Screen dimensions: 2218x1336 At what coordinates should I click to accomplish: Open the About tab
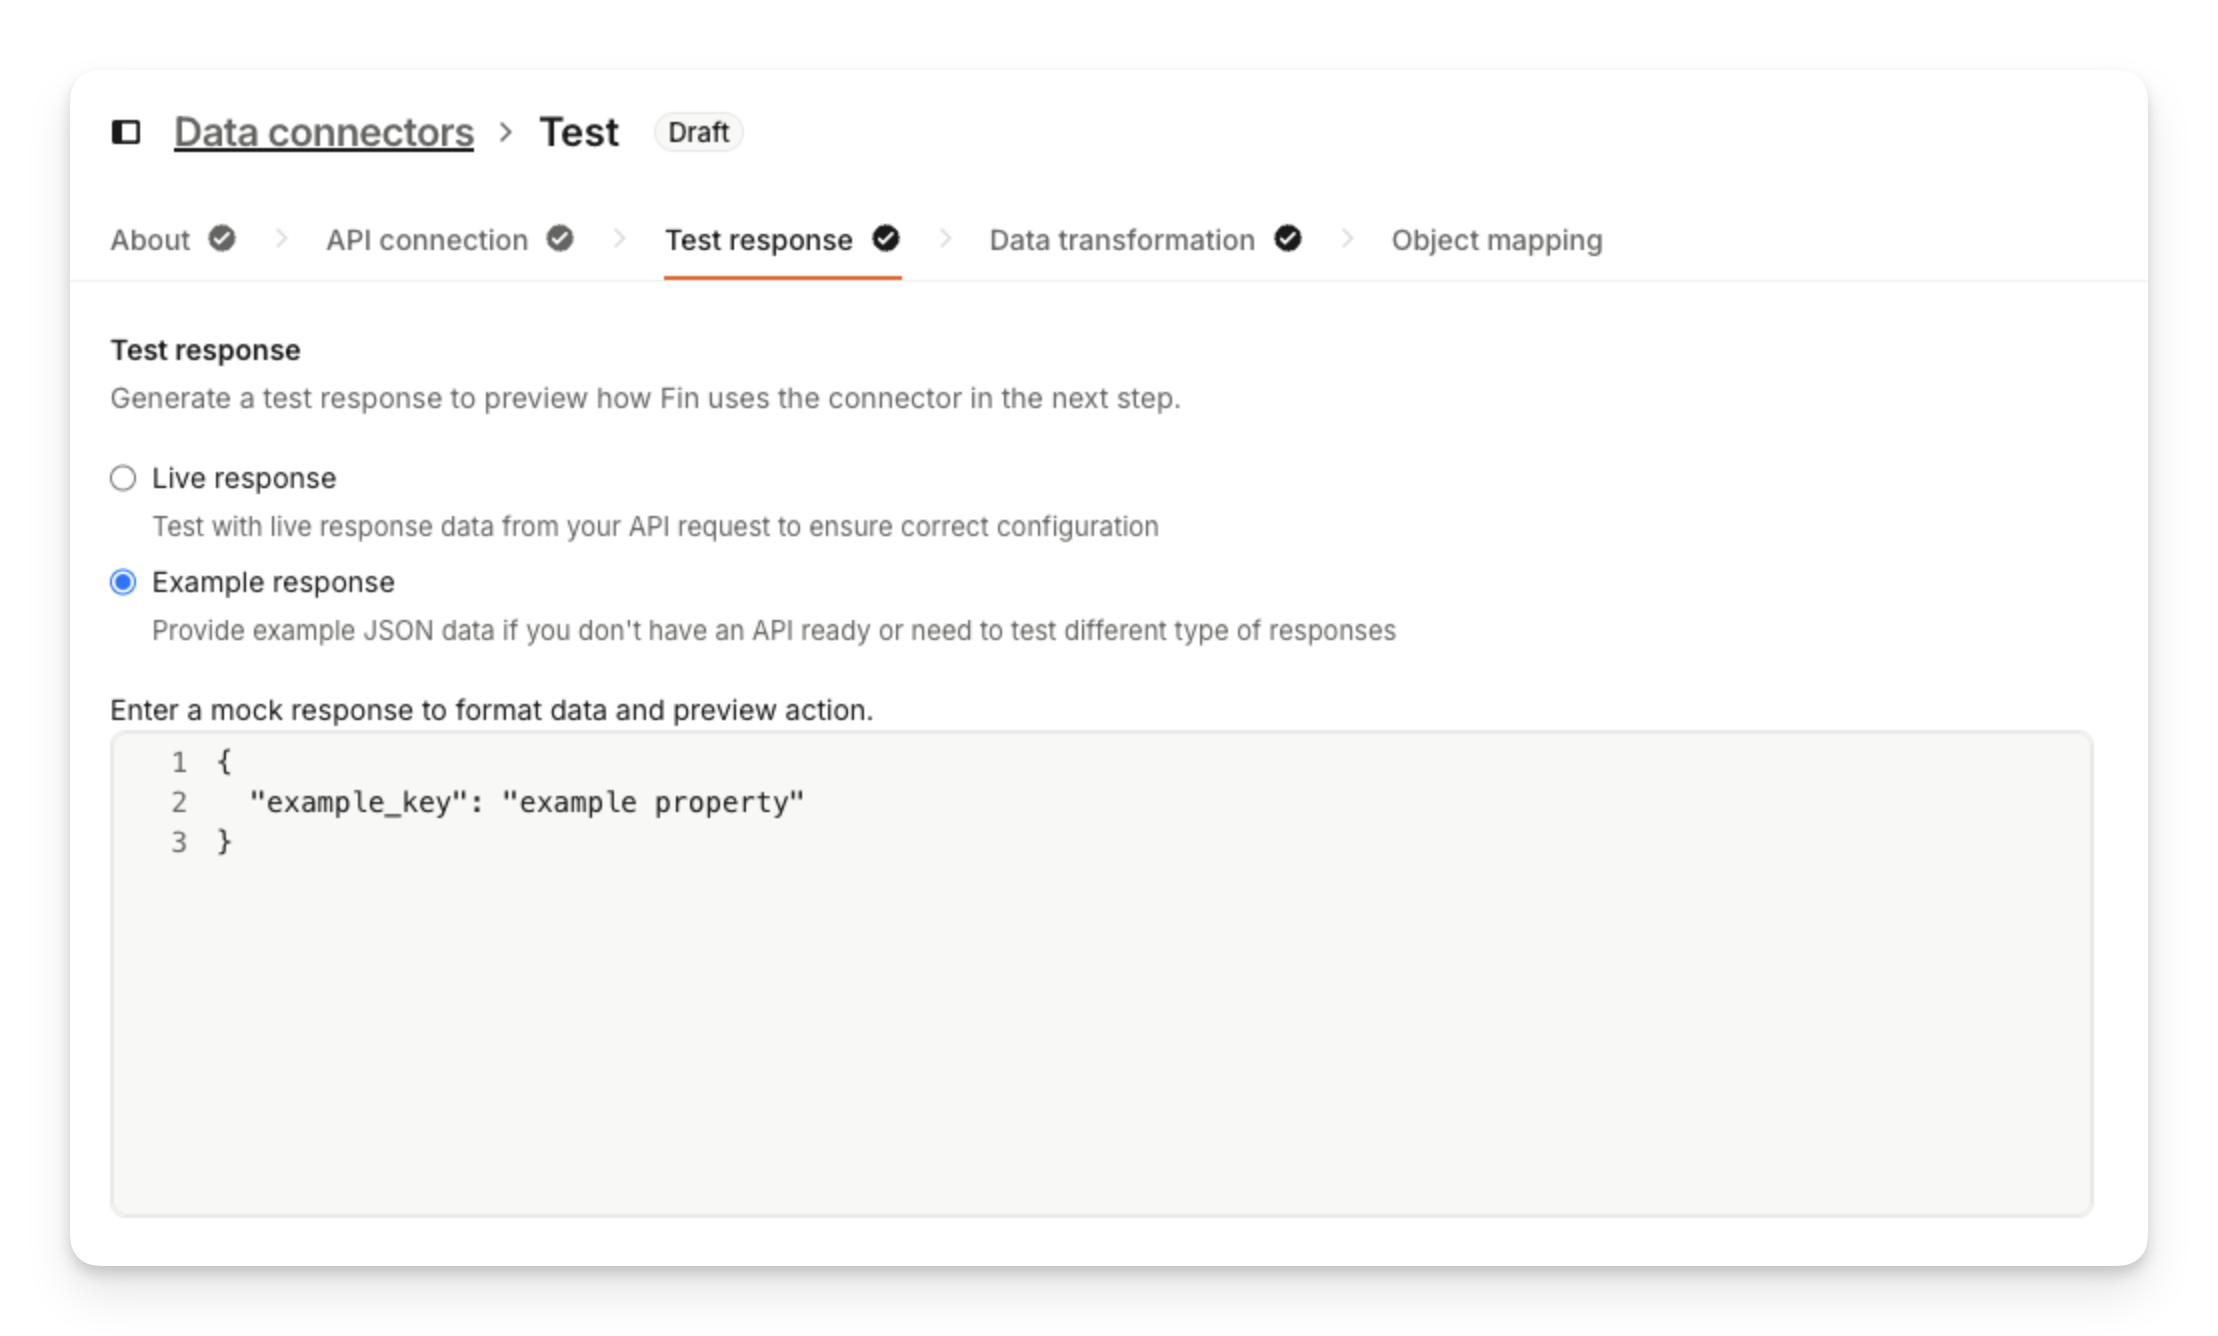tap(150, 240)
